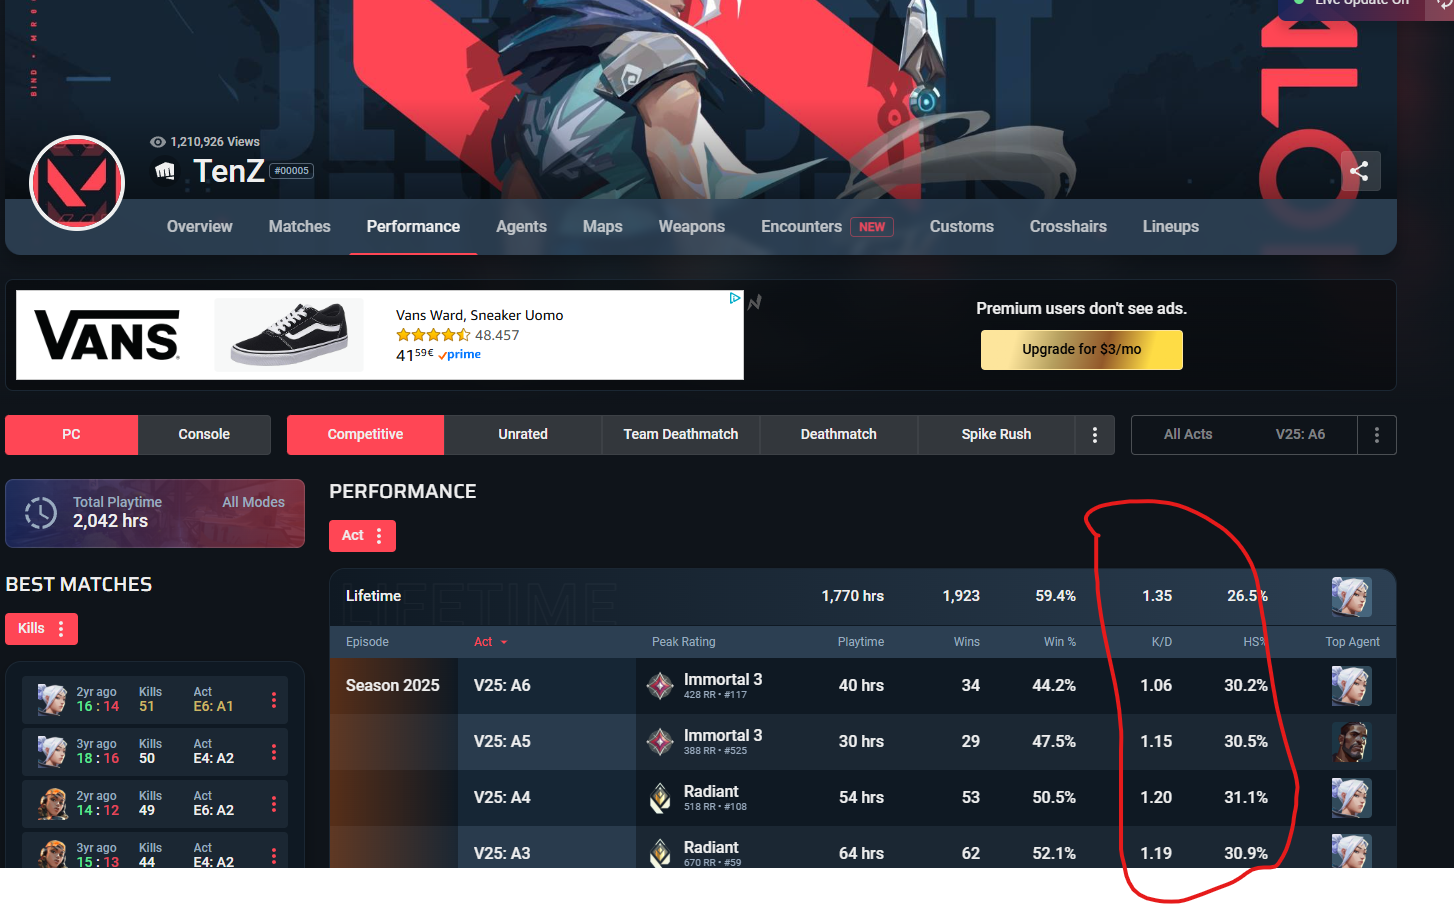This screenshot has height=905, width=1454.
Task: Open the Weapons tab
Action: (x=691, y=227)
